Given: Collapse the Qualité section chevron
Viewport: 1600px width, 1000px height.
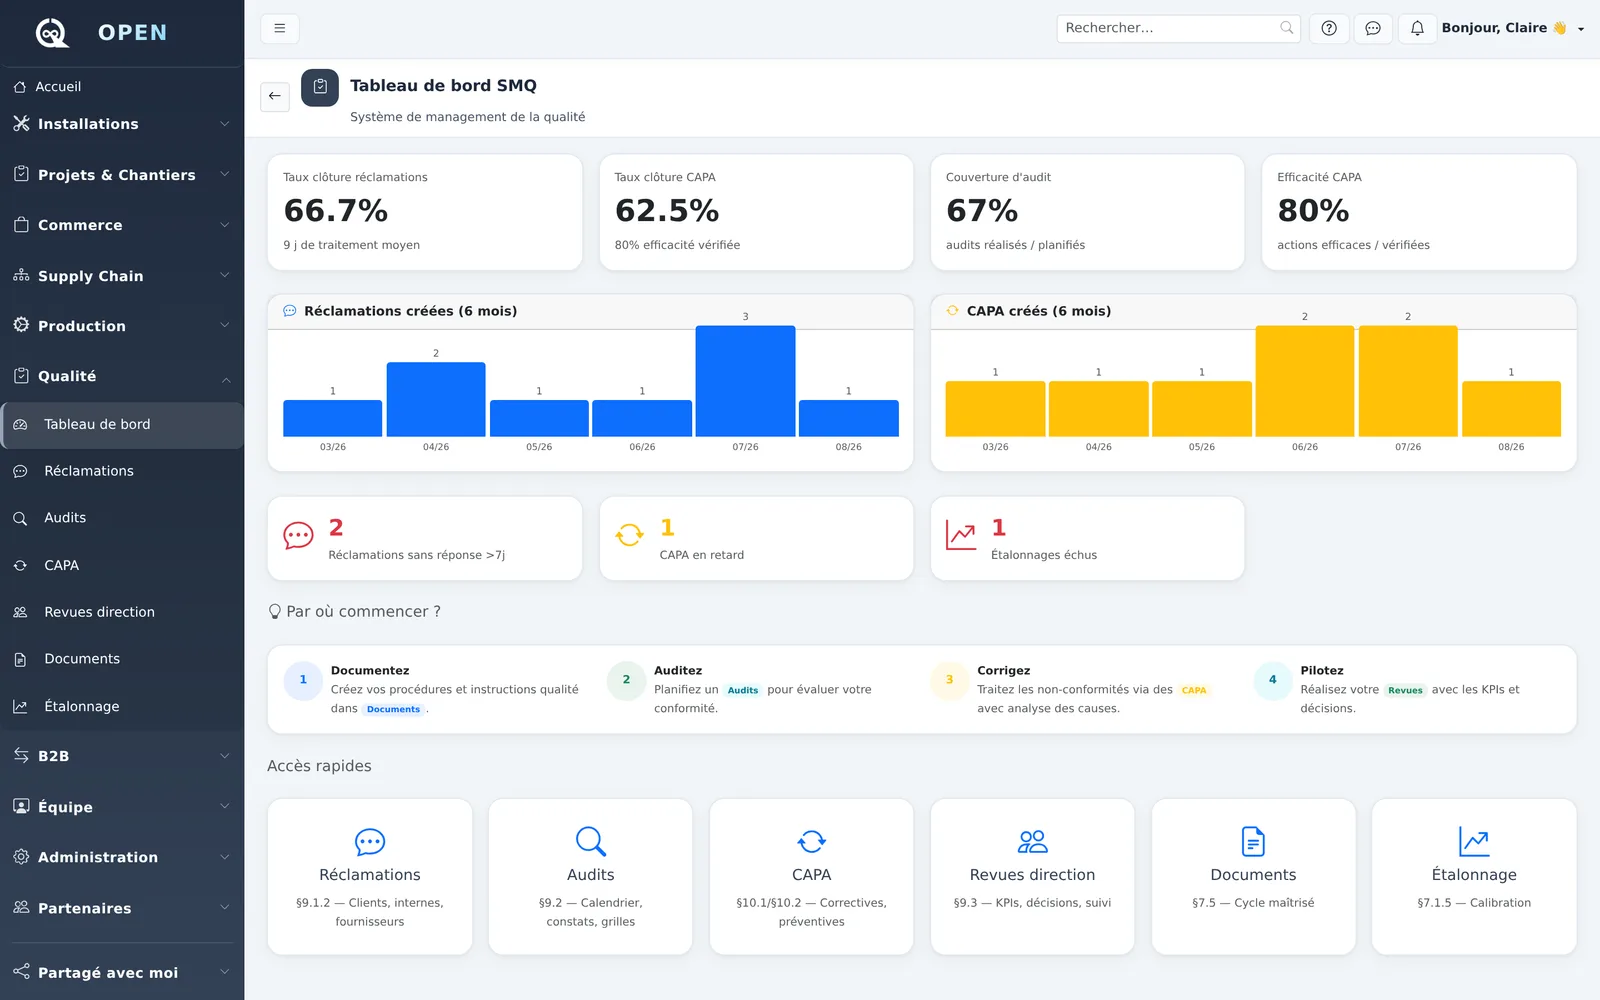Looking at the screenshot, I should [225, 379].
